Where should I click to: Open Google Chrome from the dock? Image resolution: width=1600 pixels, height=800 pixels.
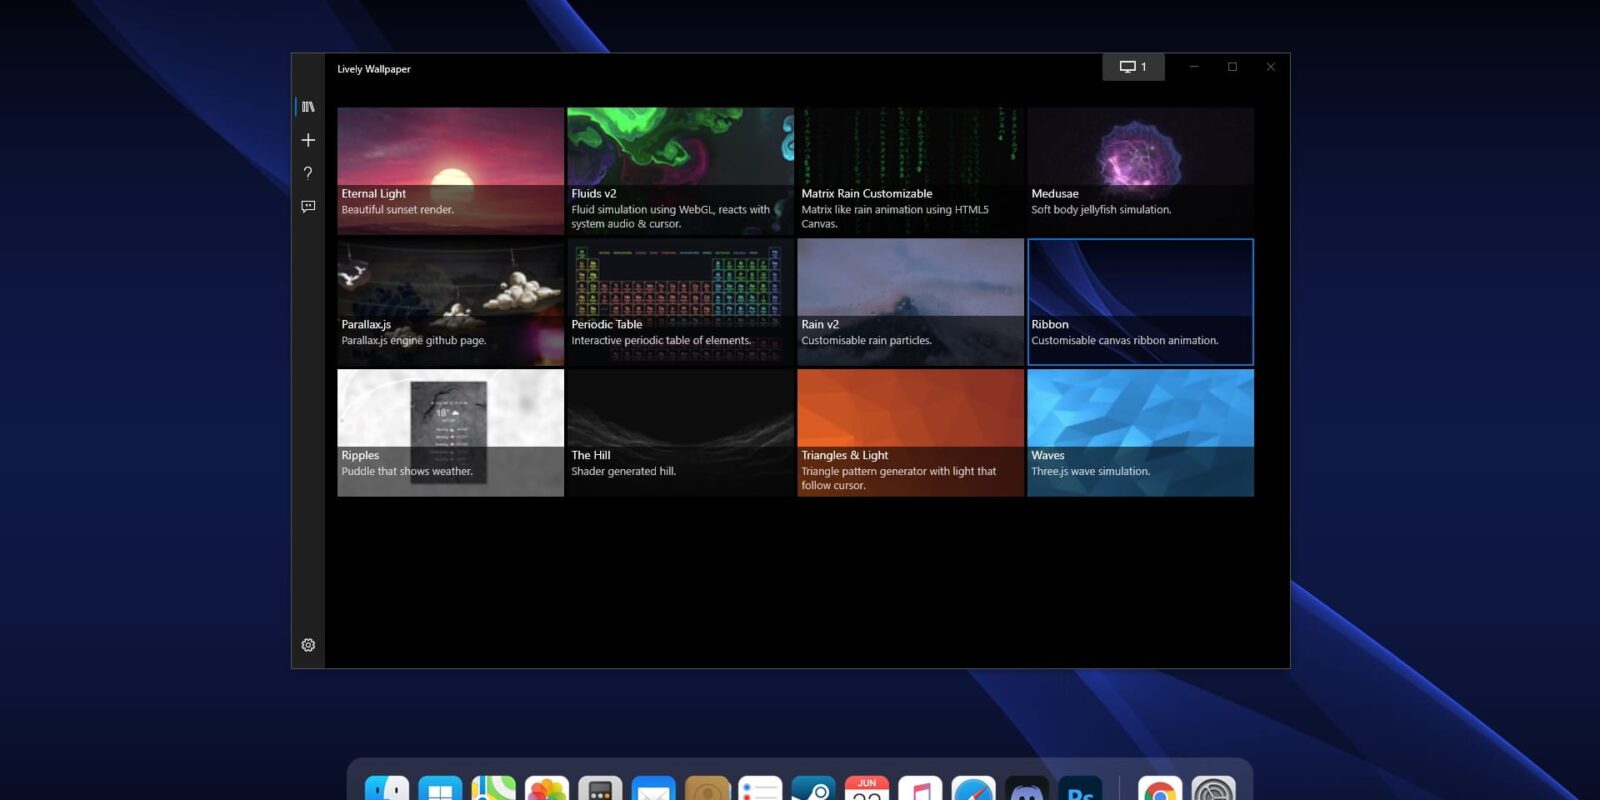[x=1160, y=790]
